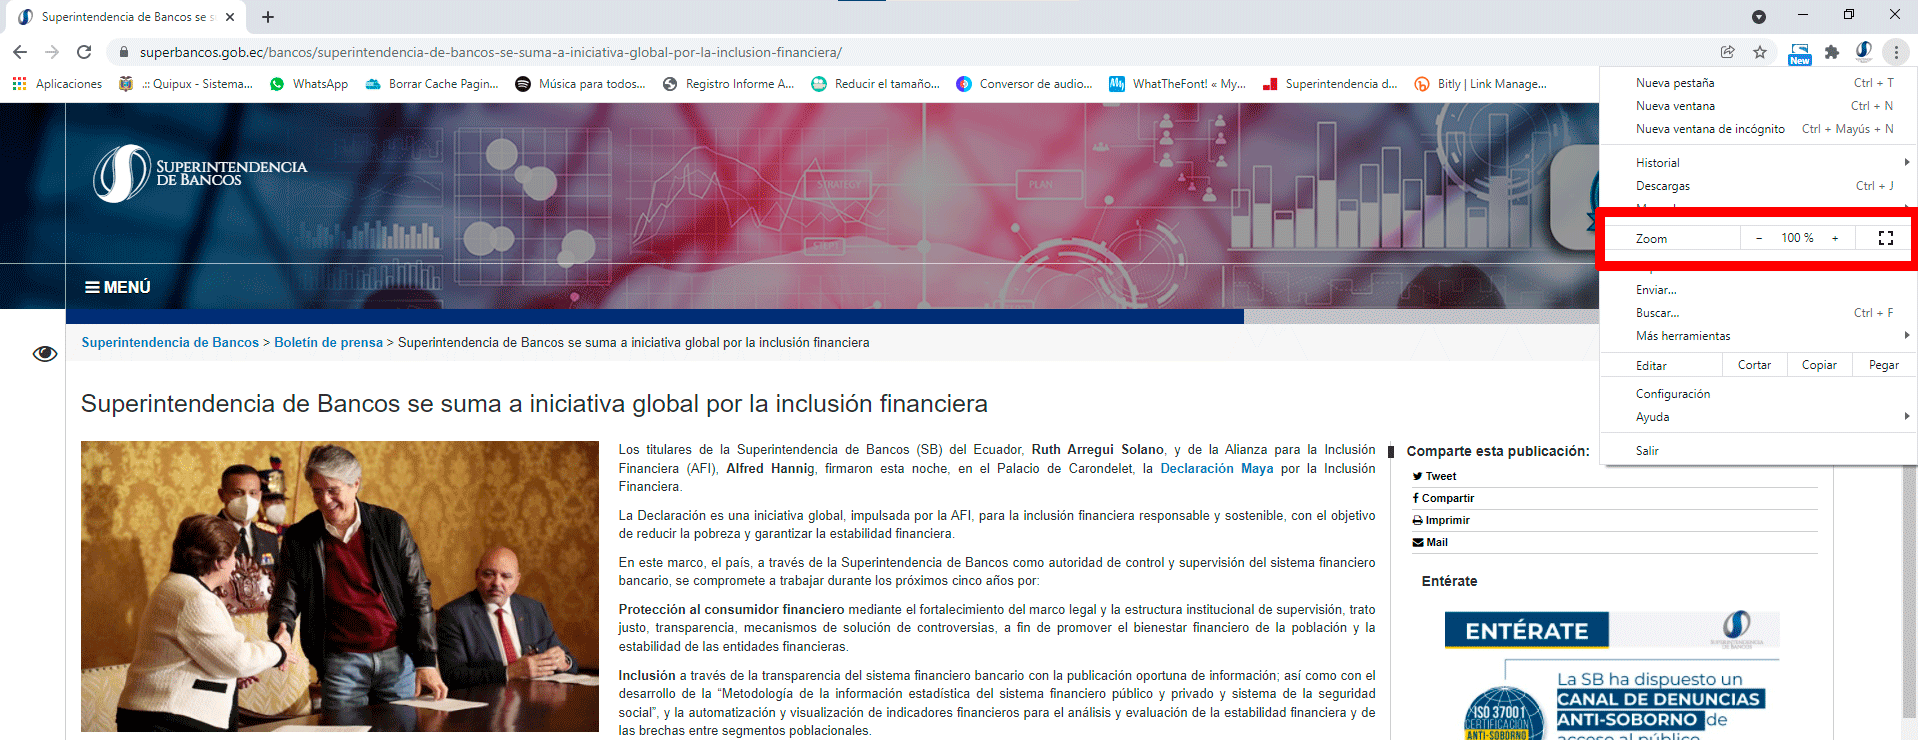The height and width of the screenshot is (740, 1918).
Task: Open a new tab with the plus button
Action: pos(268,17)
